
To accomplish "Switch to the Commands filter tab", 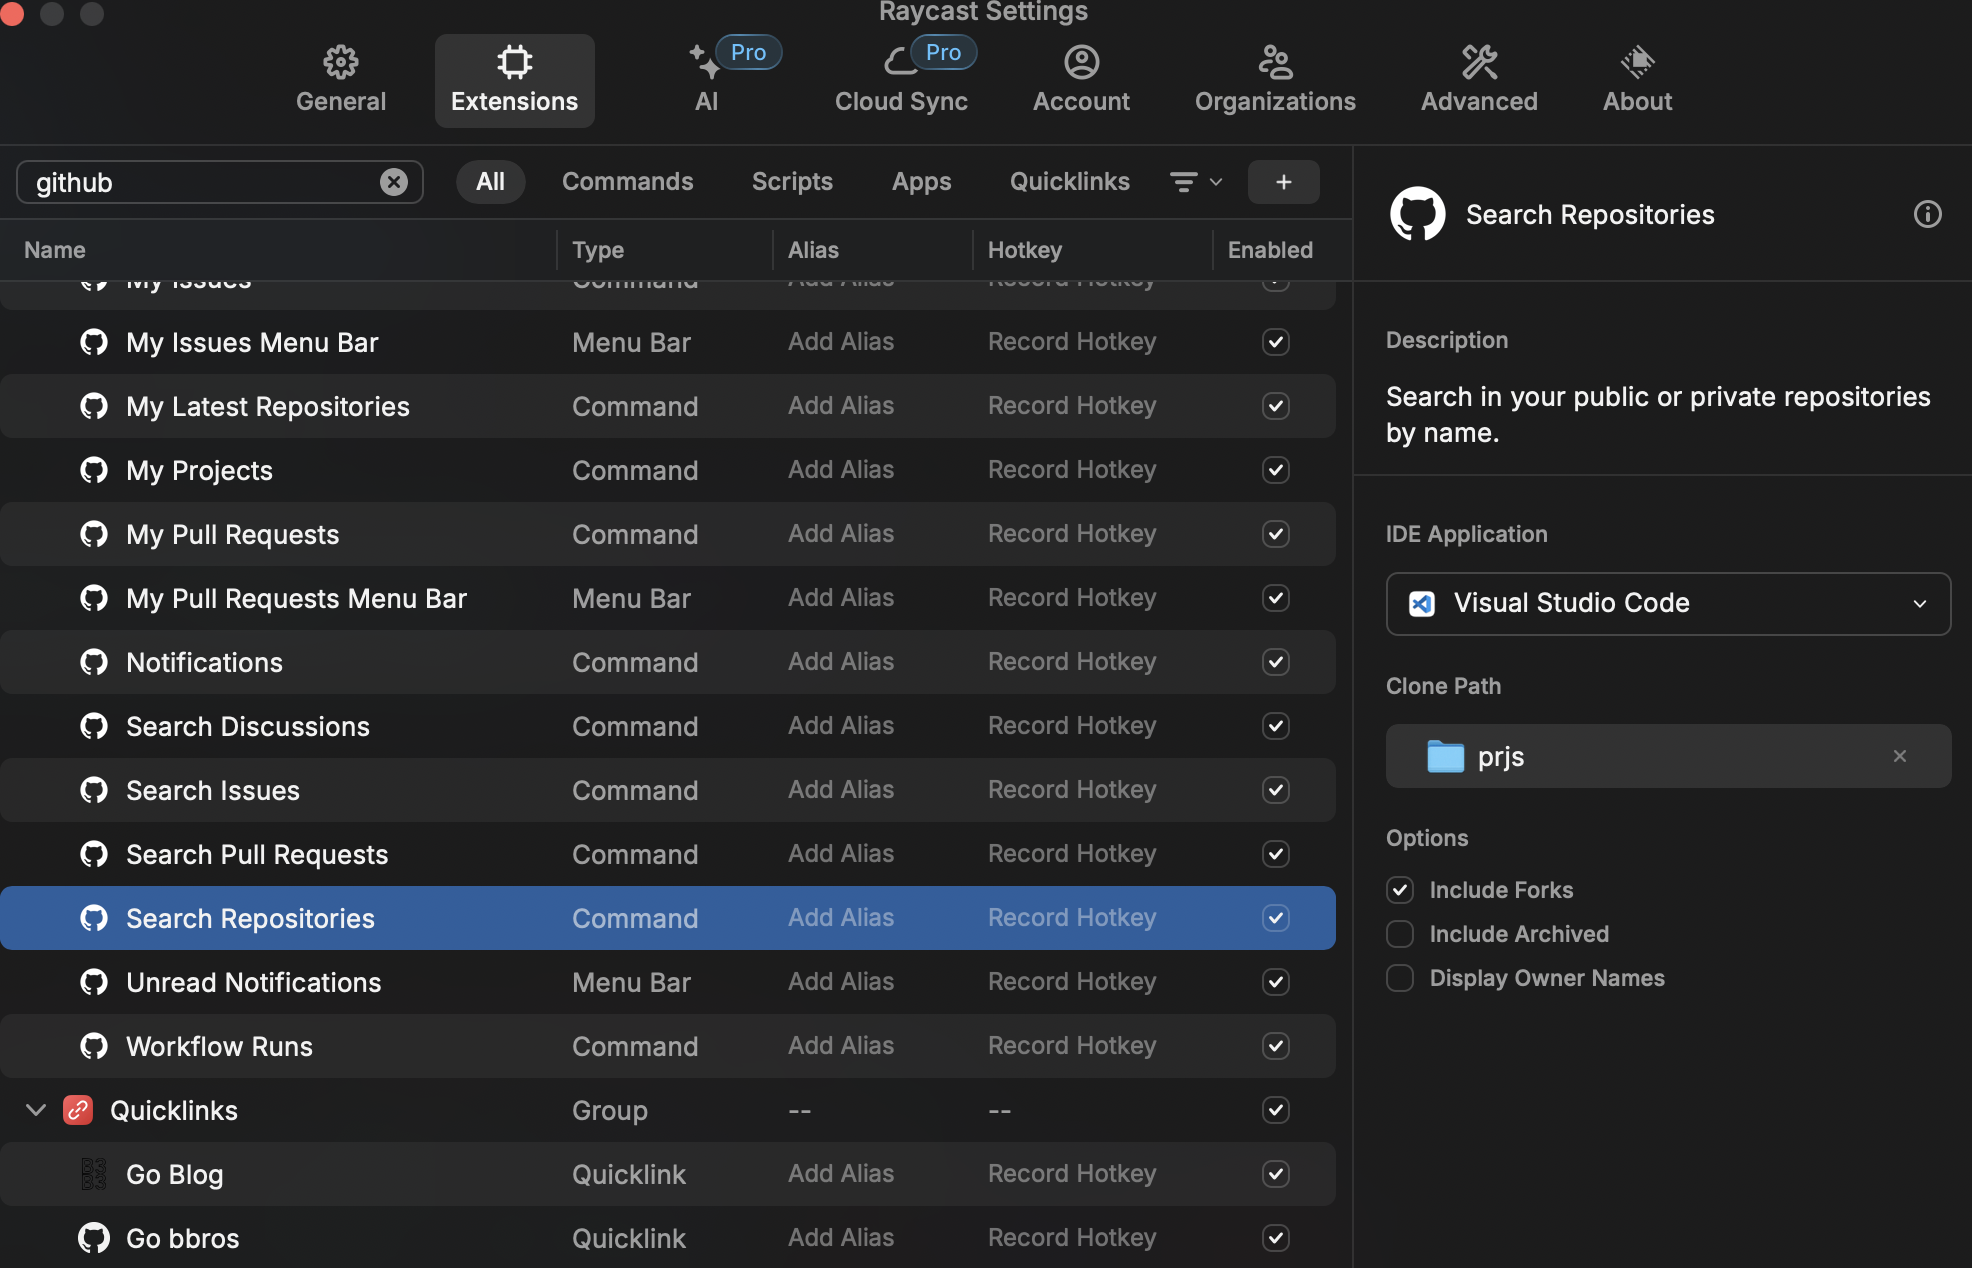I will pyautogui.click(x=627, y=182).
